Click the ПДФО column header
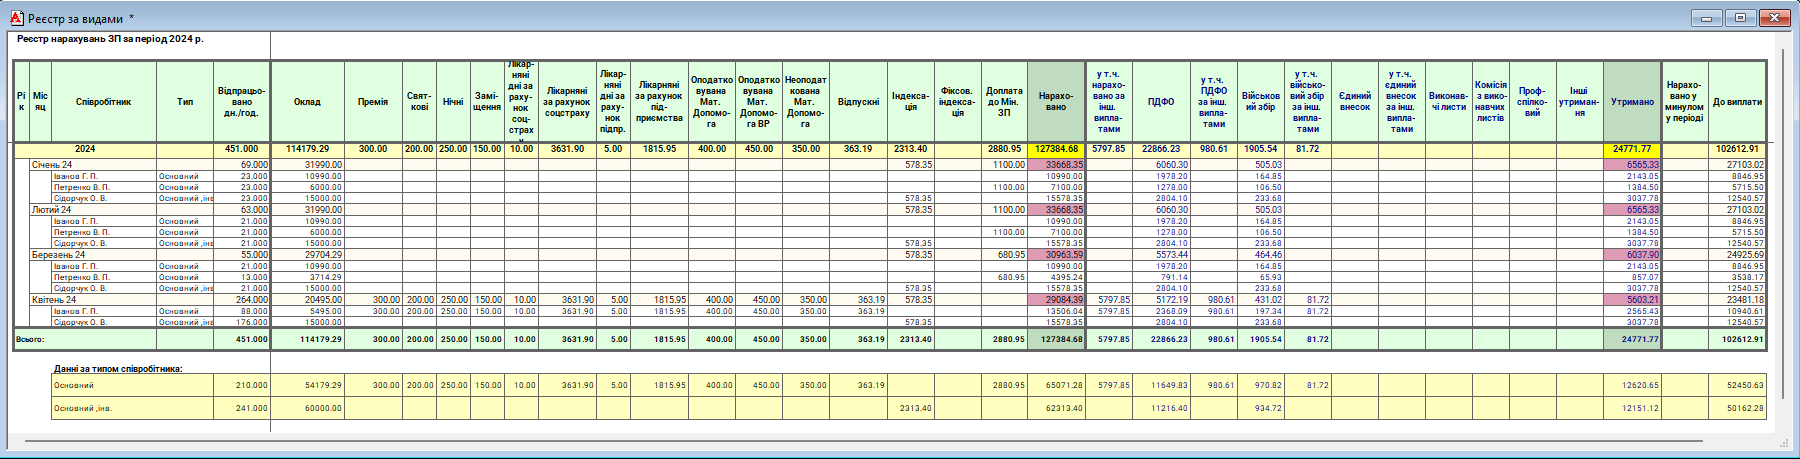 point(1161,102)
